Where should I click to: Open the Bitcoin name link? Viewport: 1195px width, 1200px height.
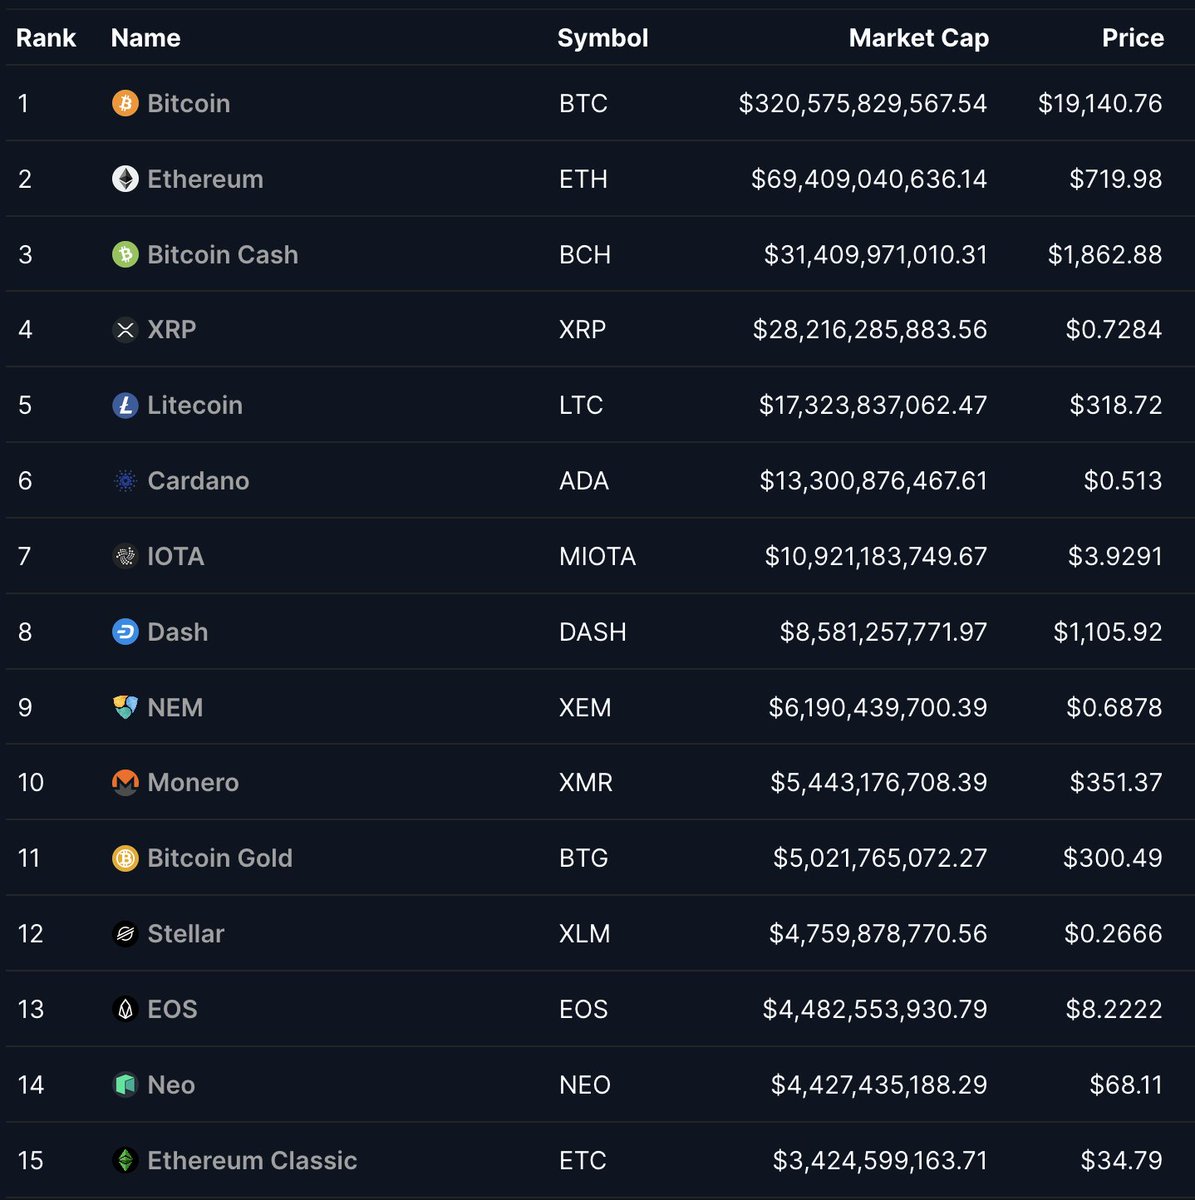189,103
